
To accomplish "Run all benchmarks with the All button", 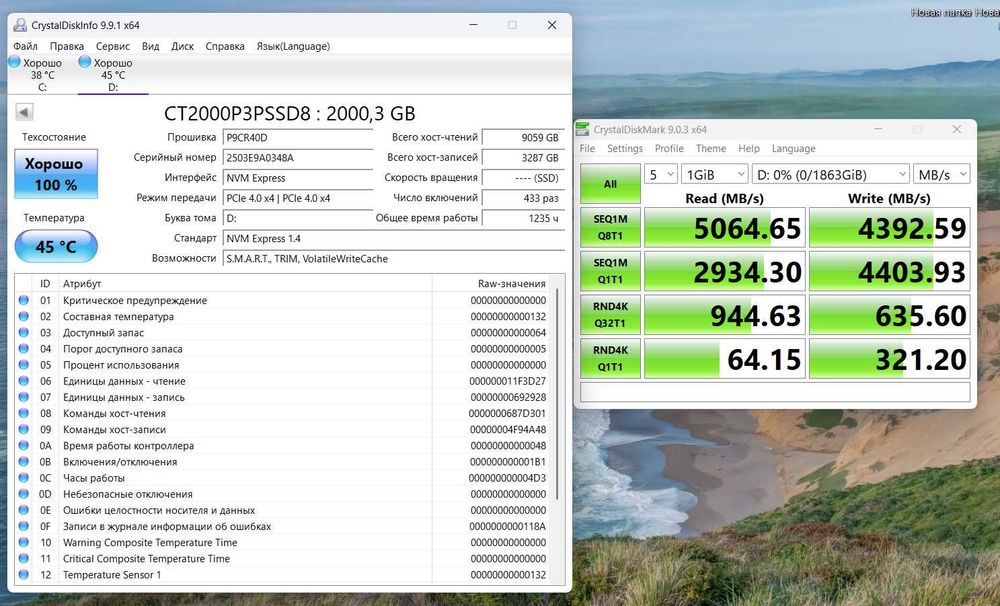I will coord(610,184).
